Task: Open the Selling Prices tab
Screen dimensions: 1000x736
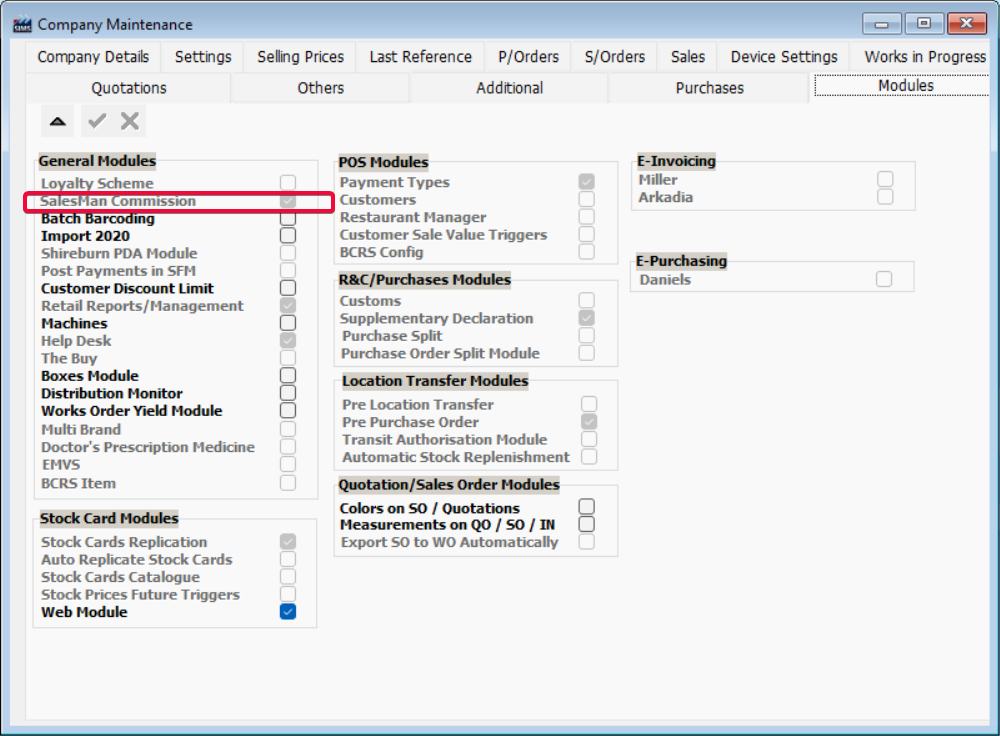Action: coord(300,57)
